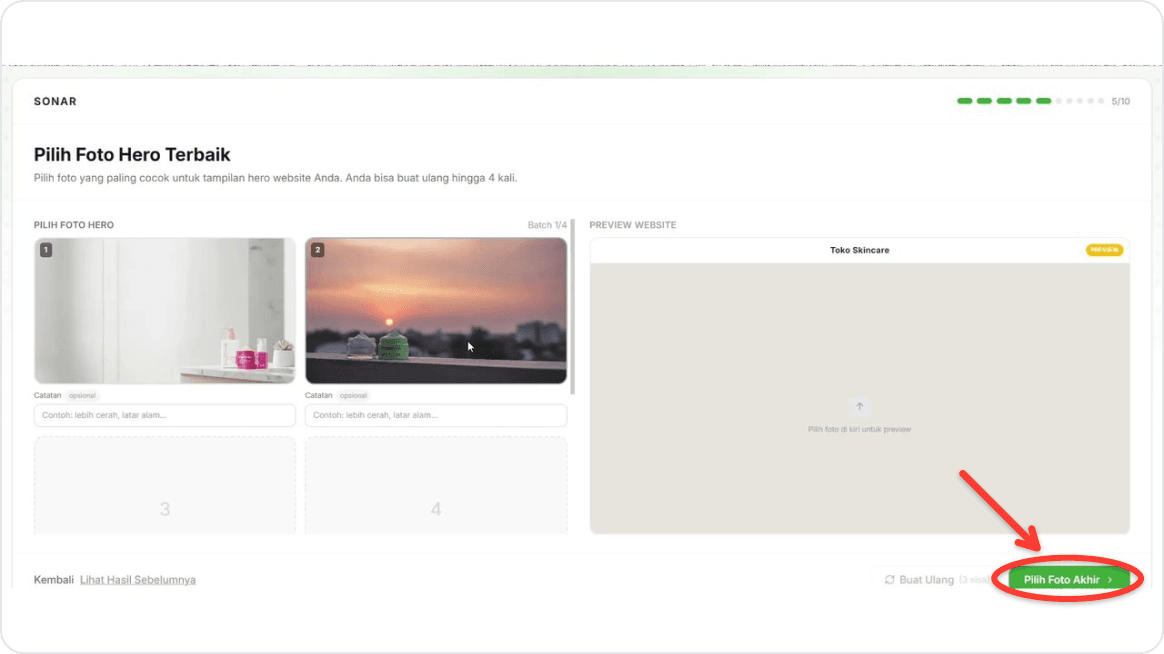Click the Pilih Foto Hero Terbaik heading
The image size is (1164, 654).
point(132,154)
